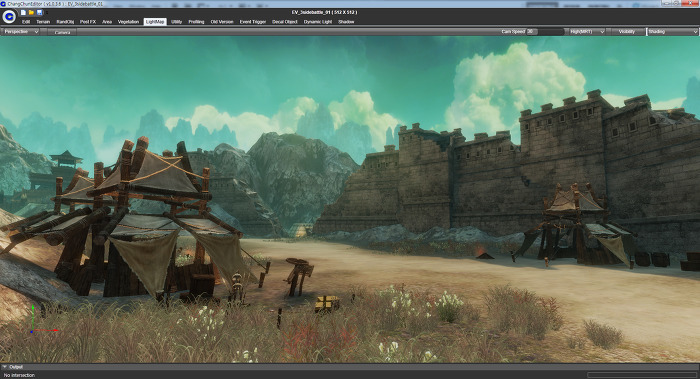Screen dimensions: 700x379
Task: Click the Visibility button
Action: 627,32
